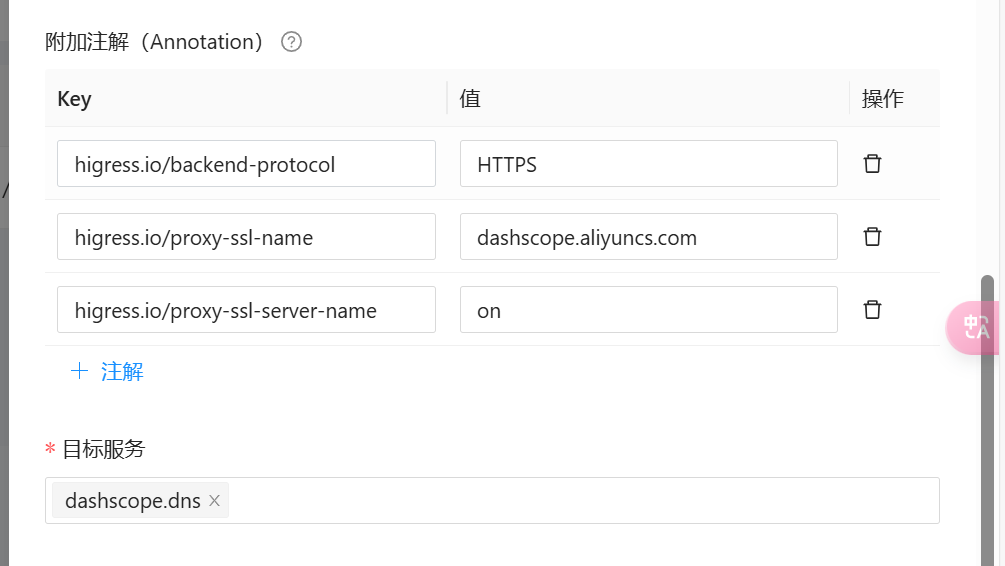Click the 注解 add link text
The image size is (1005, 566).
[122, 372]
